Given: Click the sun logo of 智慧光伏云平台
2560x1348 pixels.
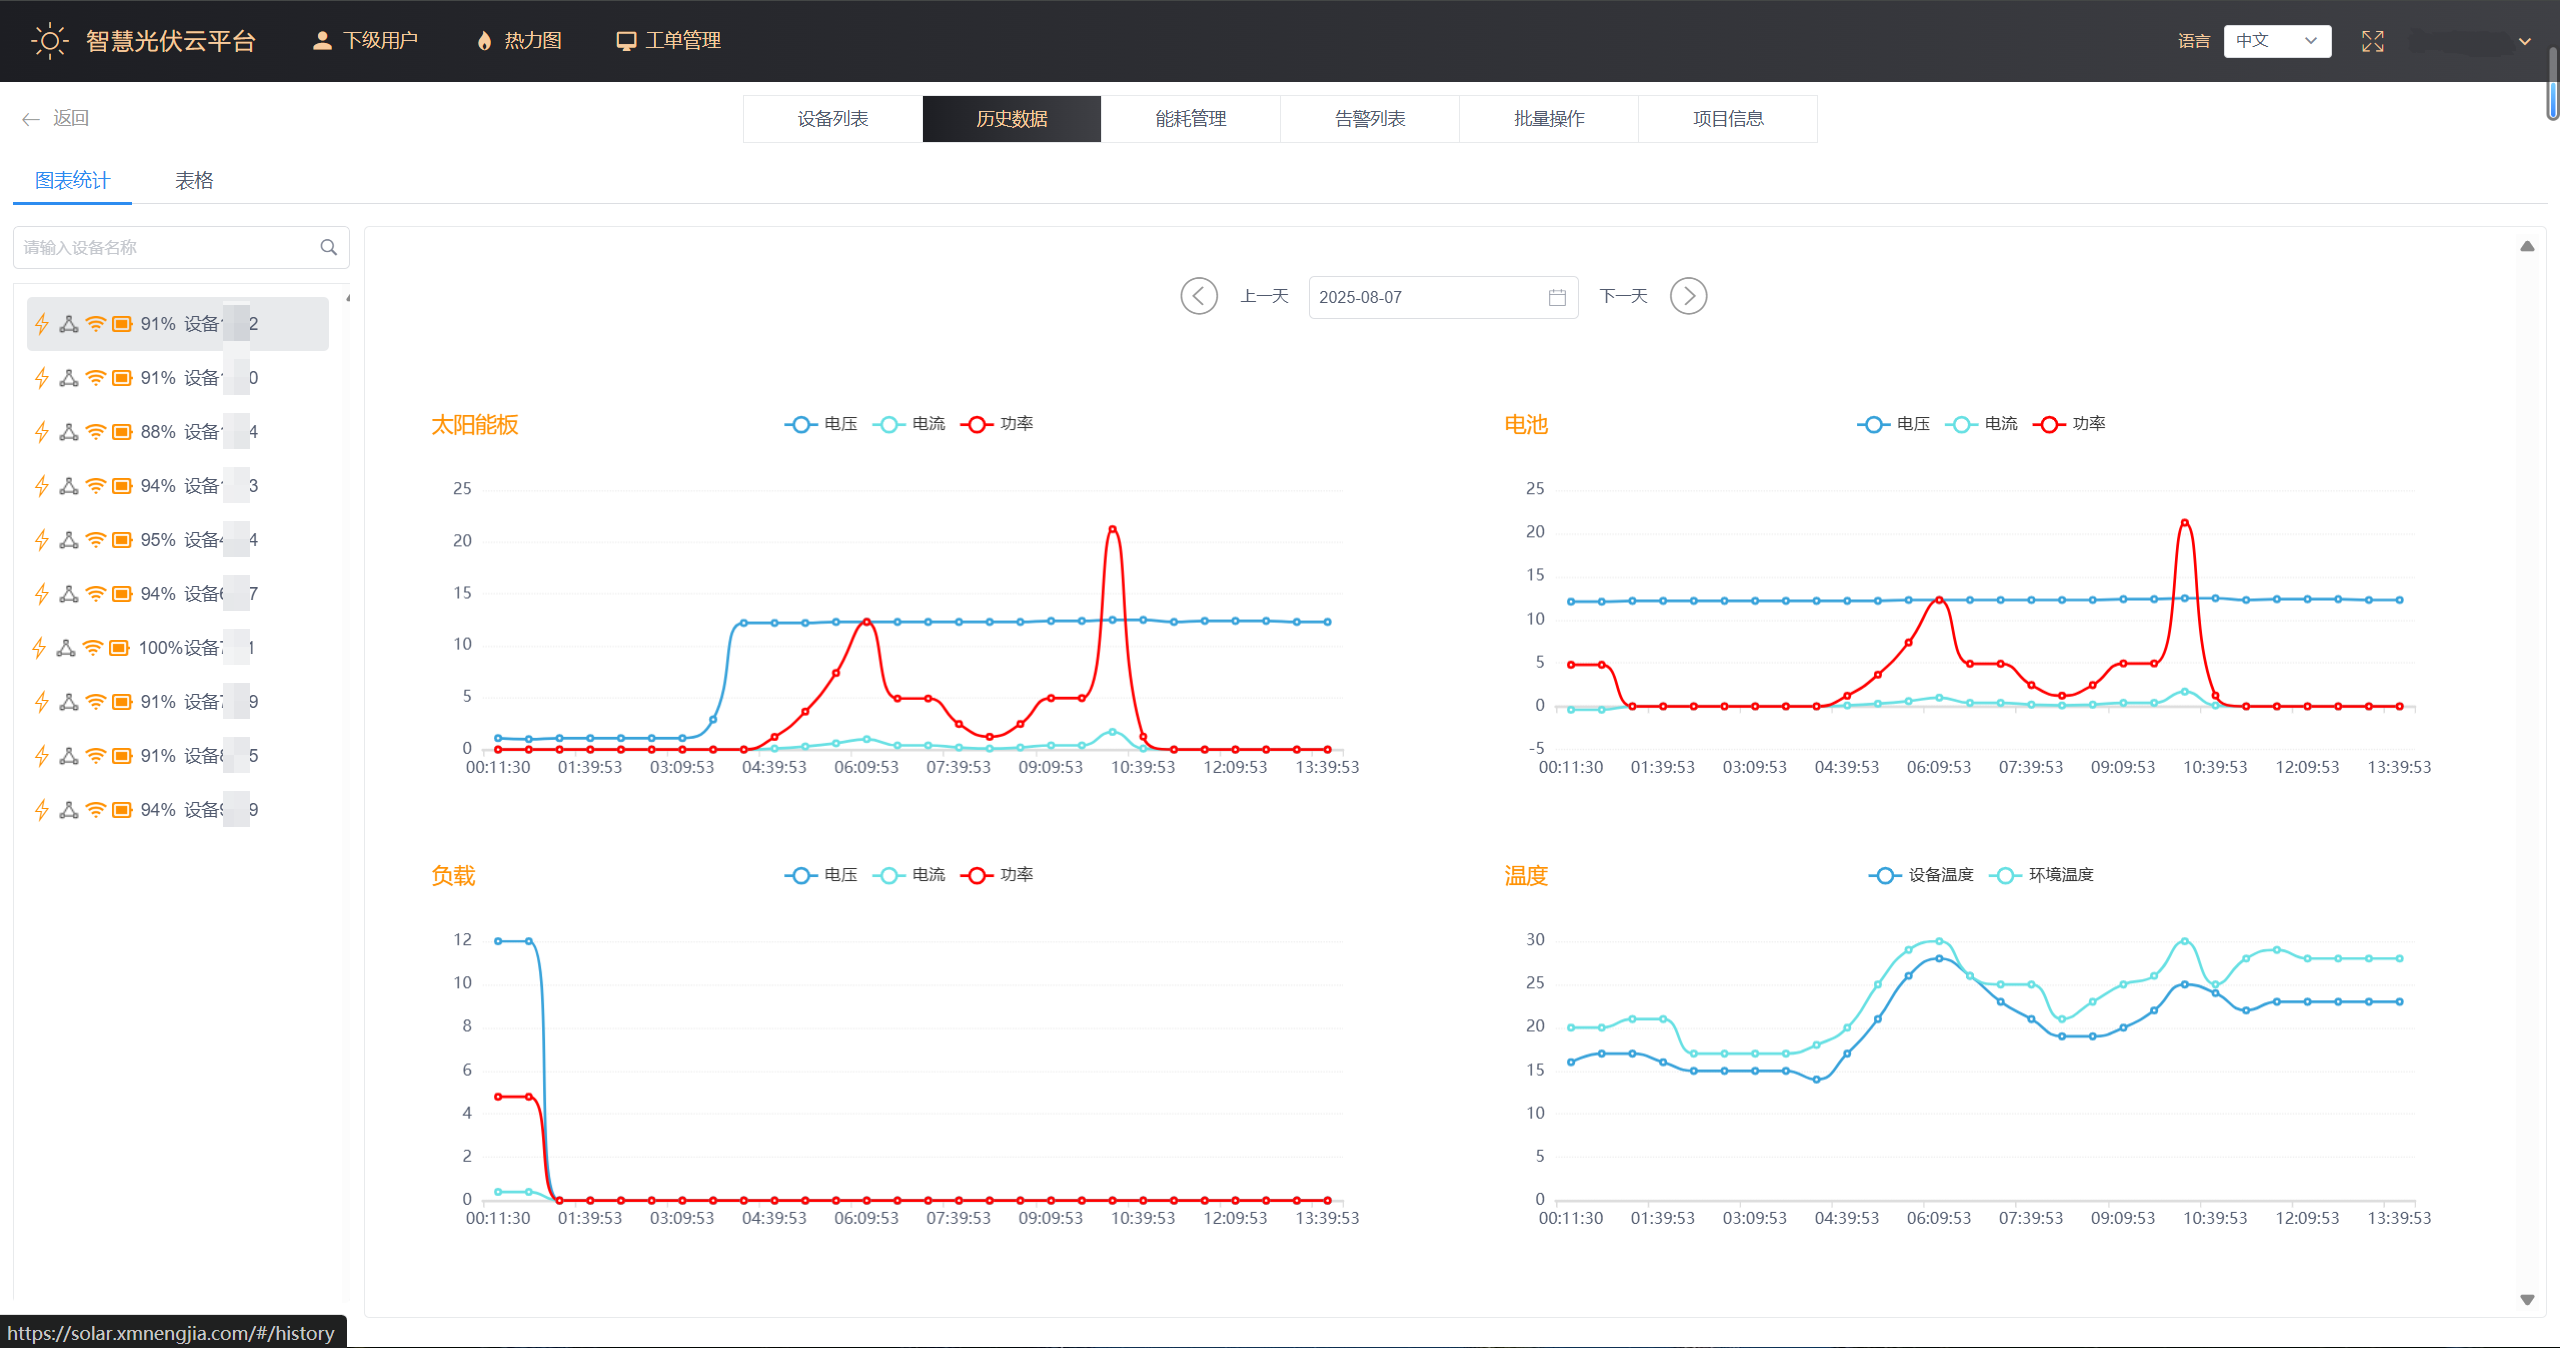Looking at the screenshot, I should 49,41.
